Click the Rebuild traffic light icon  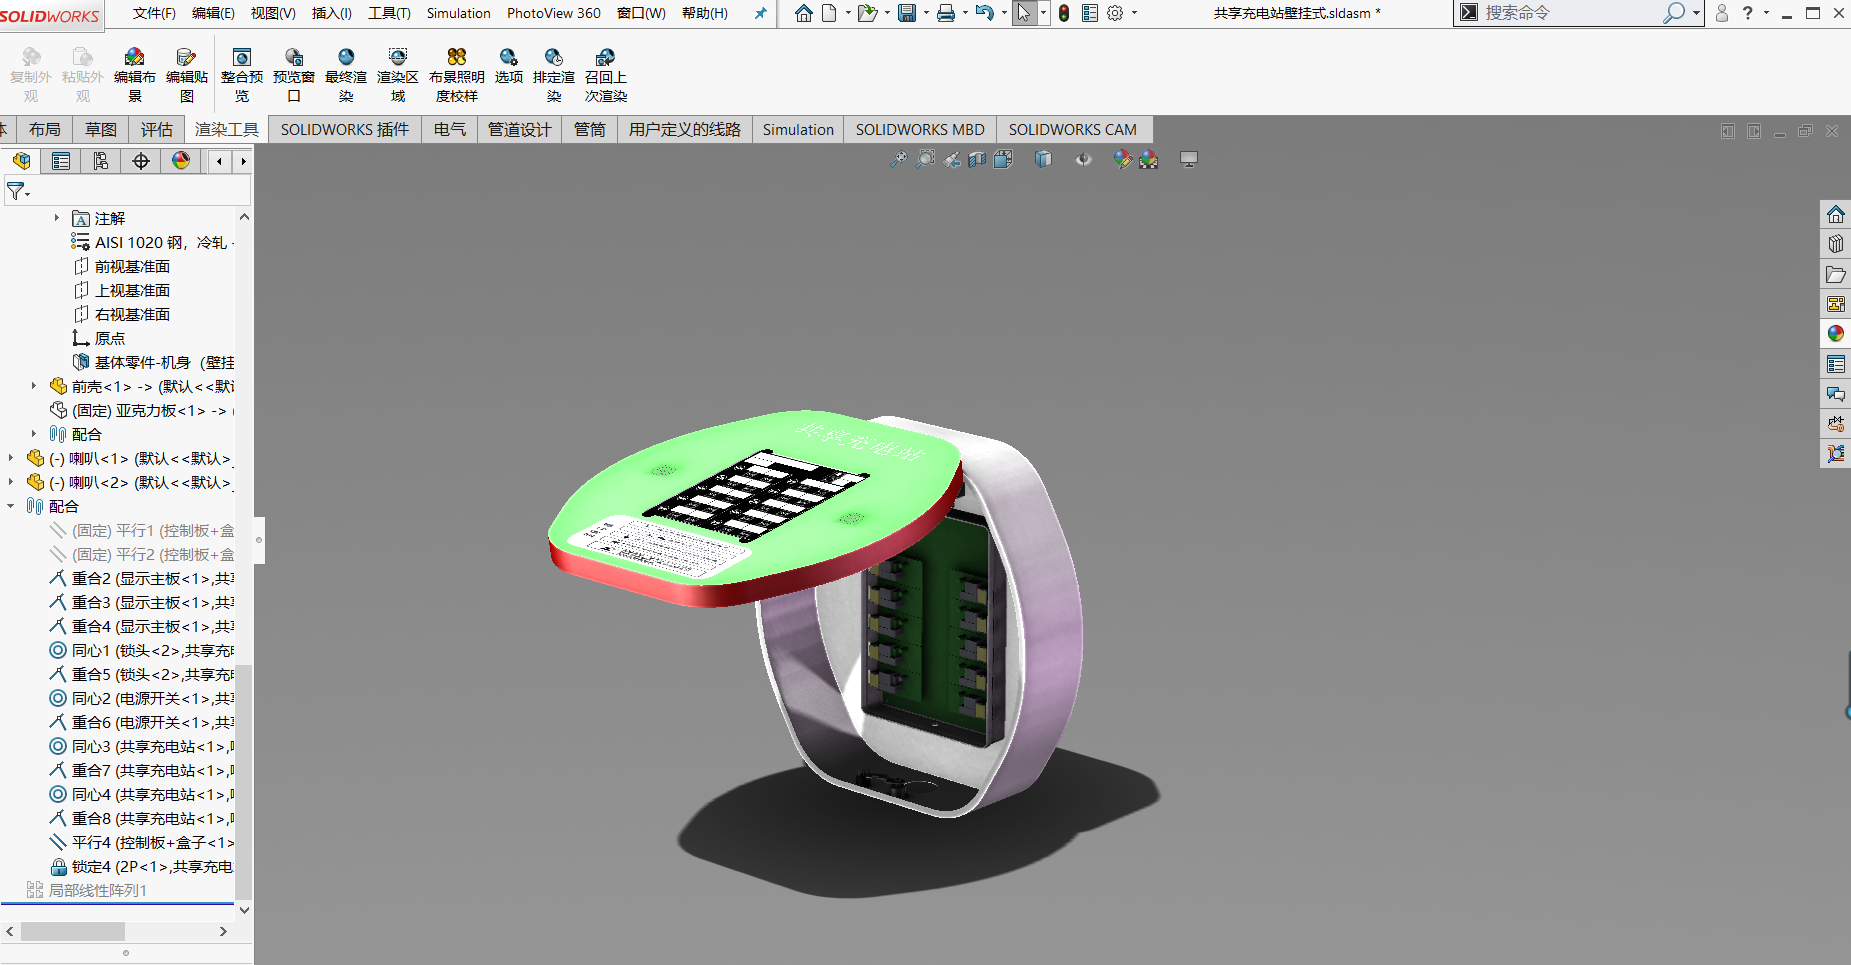point(1064,13)
